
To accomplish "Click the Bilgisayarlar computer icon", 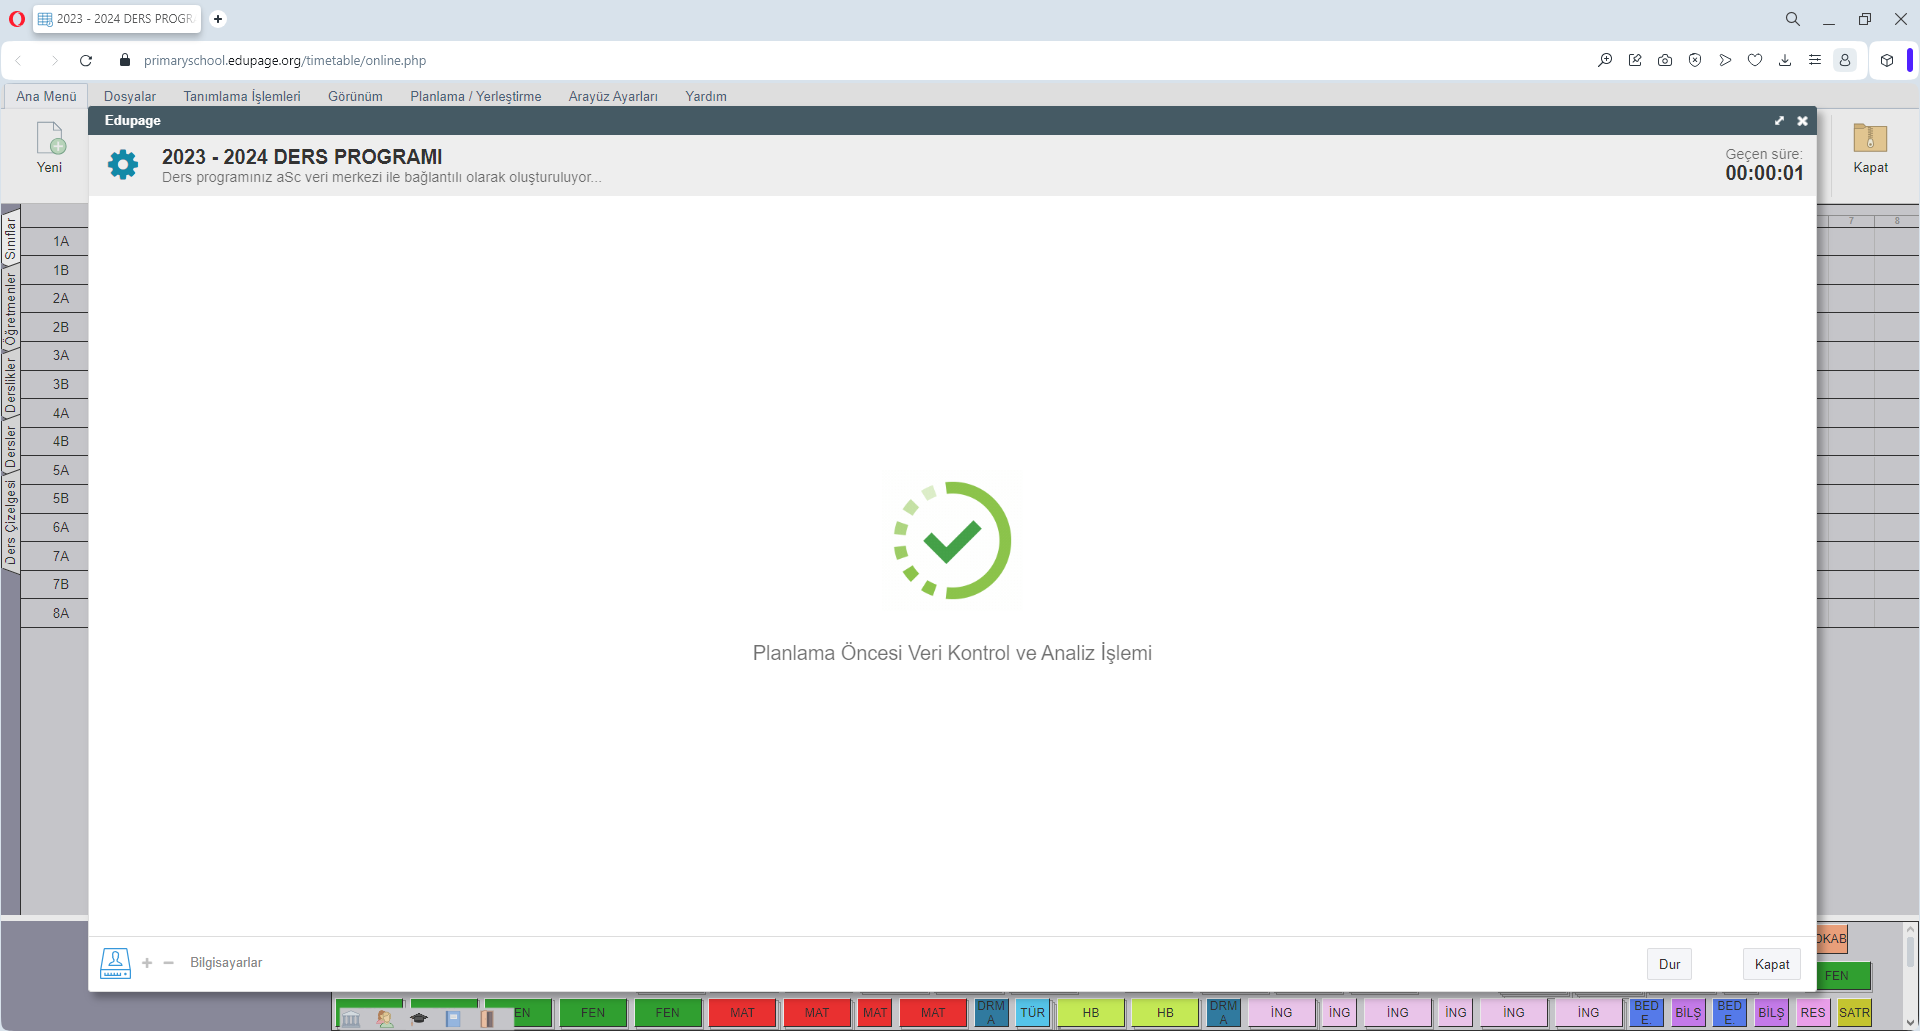I will coord(115,963).
